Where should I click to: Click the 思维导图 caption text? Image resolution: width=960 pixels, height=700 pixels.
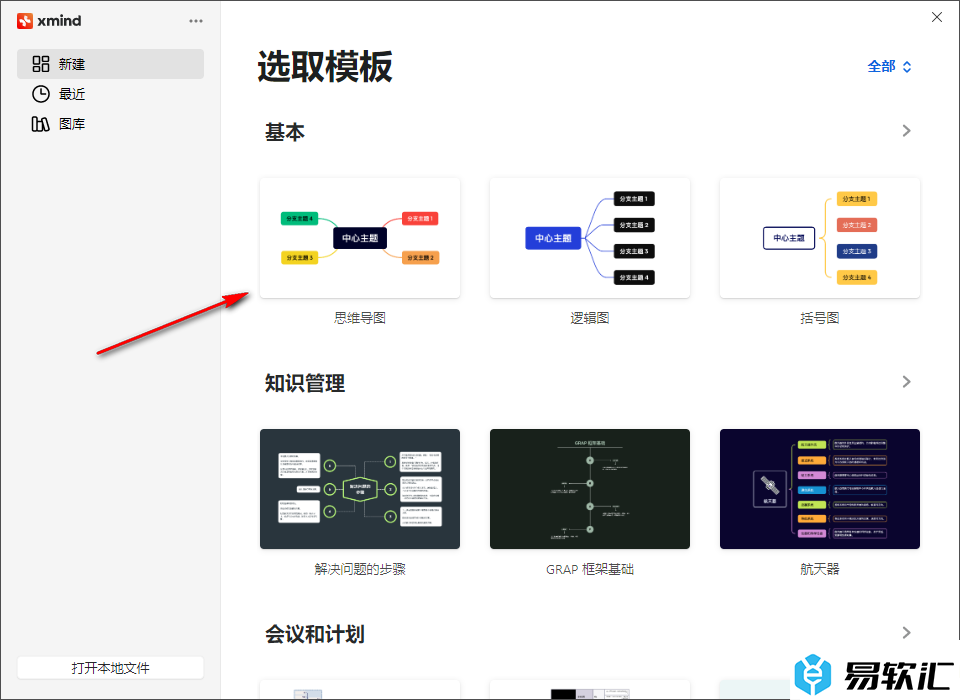click(360, 318)
